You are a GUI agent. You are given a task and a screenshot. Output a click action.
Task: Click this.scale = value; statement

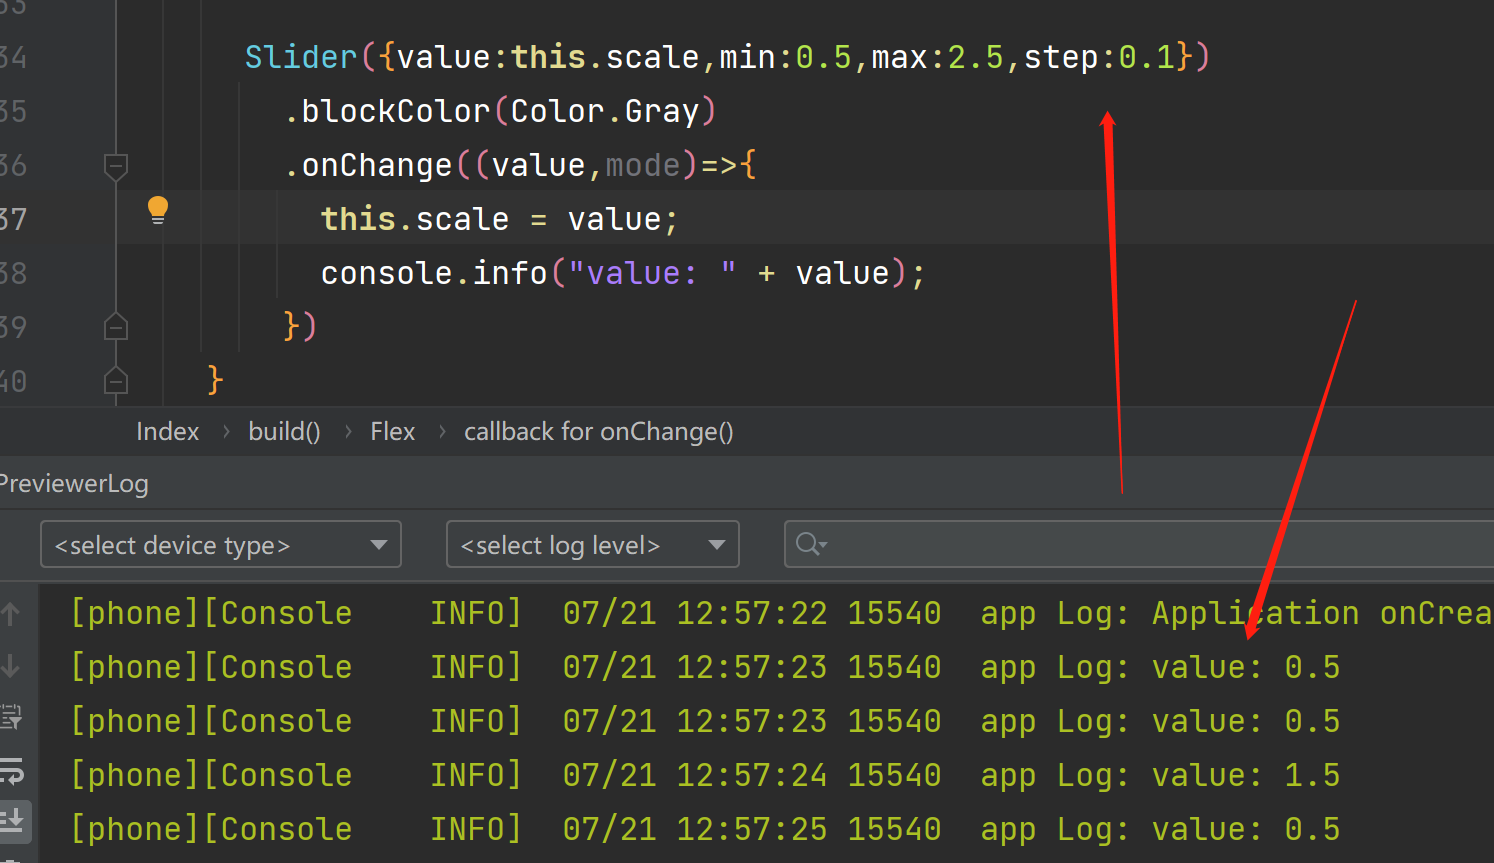(499, 219)
